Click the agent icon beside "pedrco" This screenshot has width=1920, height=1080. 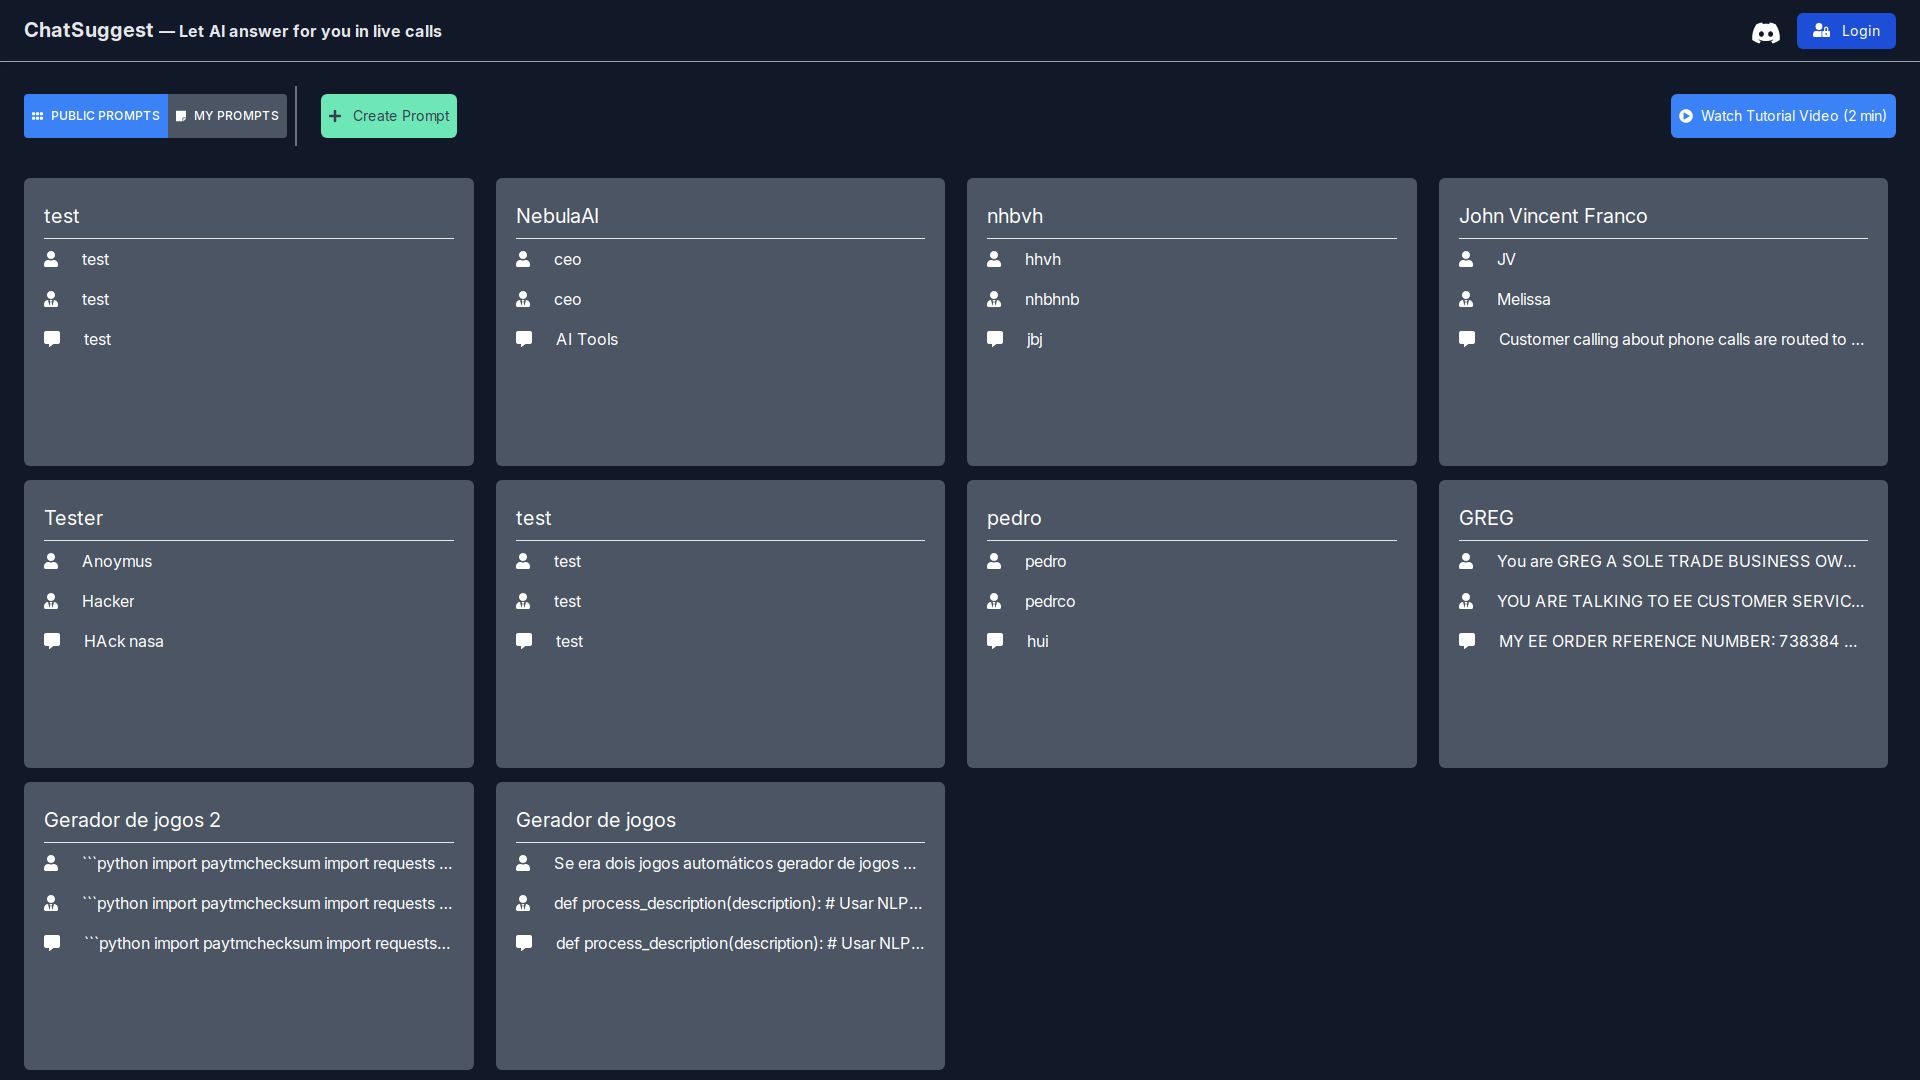(x=994, y=601)
